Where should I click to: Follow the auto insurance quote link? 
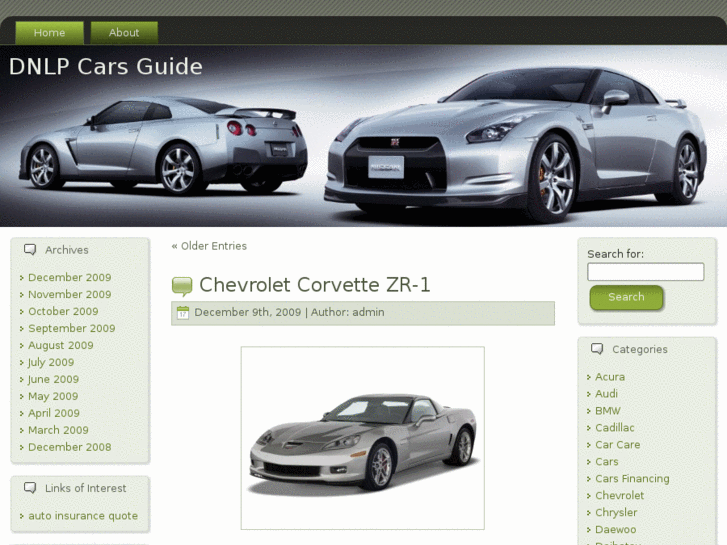click(x=83, y=516)
